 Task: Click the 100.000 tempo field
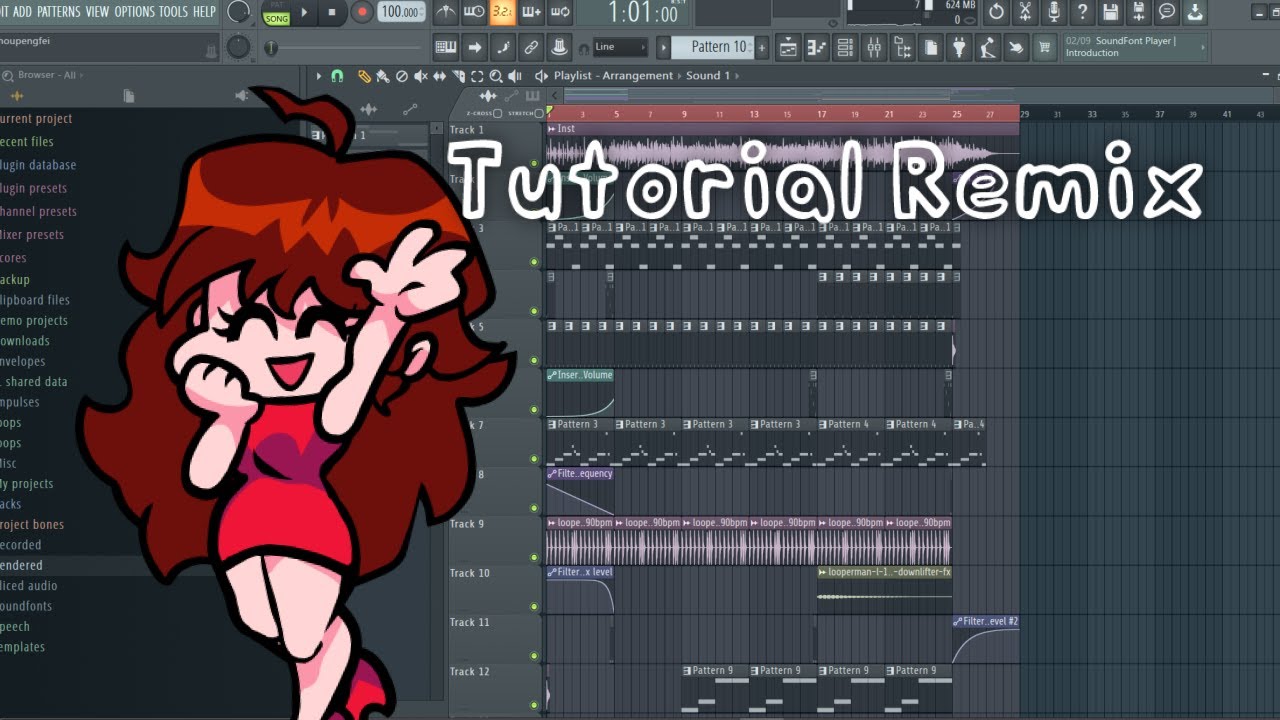pyautogui.click(x=401, y=12)
